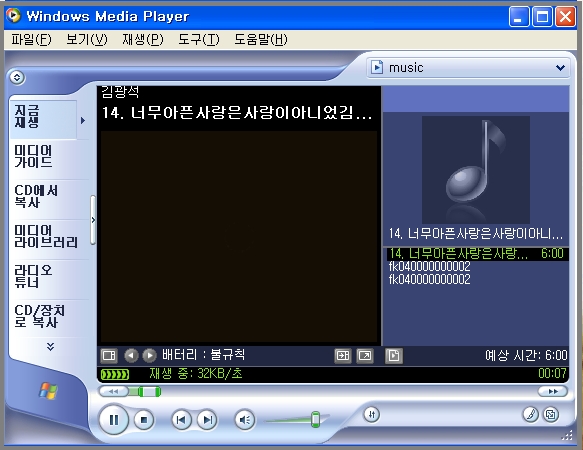This screenshot has width=583, height=450.
Task: Close the Windows Media Player window
Action: (x=566, y=17)
